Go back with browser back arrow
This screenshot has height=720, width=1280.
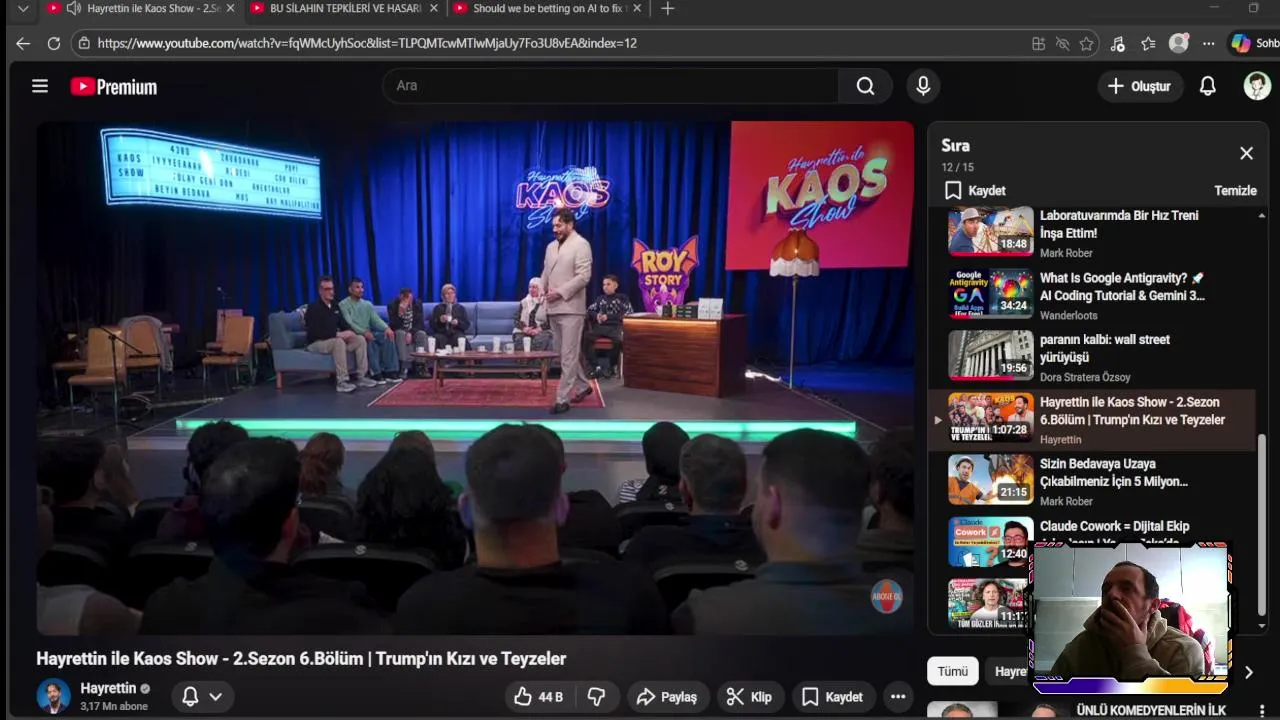pyautogui.click(x=23, y=43)
